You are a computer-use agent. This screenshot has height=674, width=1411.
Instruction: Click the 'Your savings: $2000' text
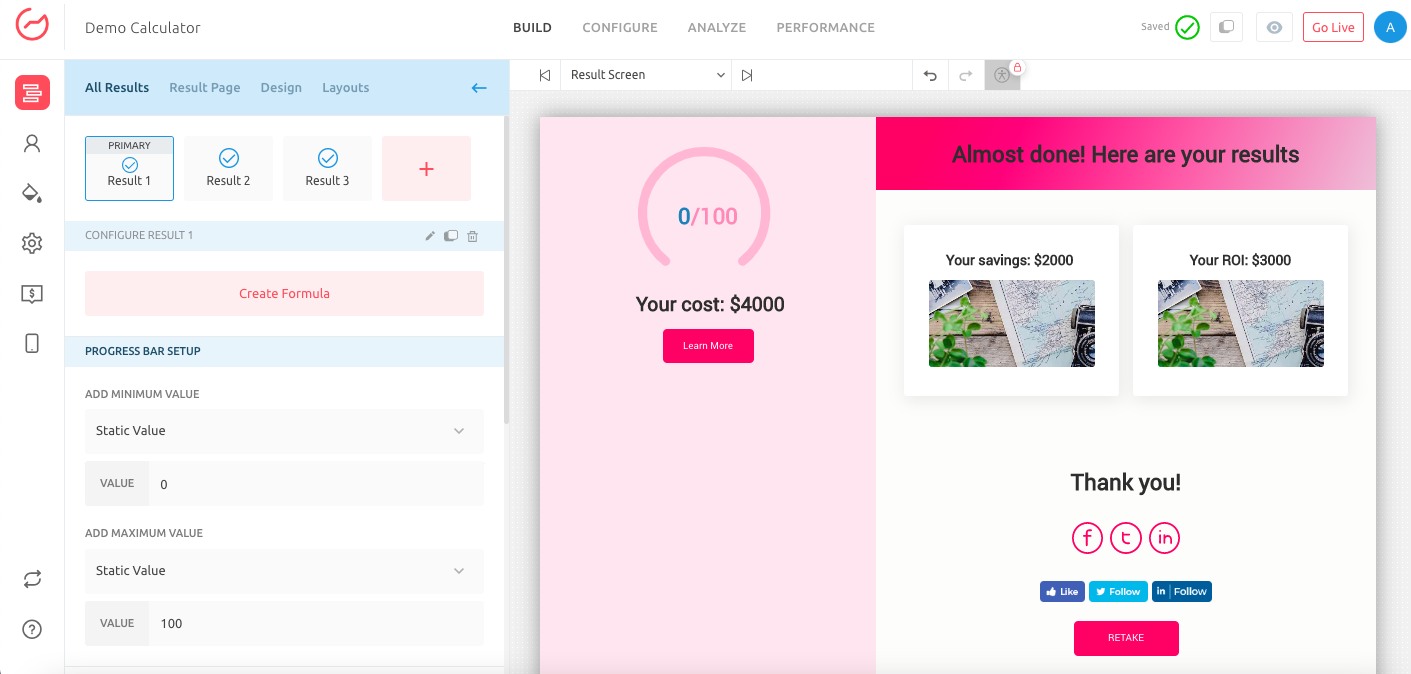1010,260
